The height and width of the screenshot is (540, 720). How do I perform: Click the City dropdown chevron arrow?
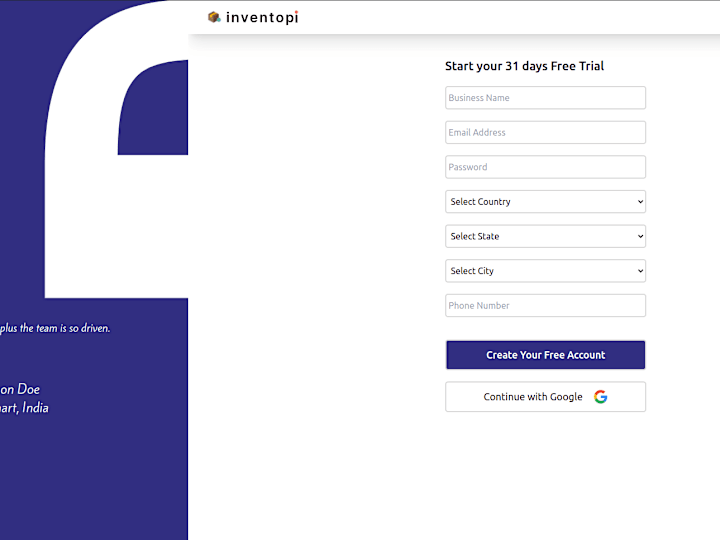tap(640, 271)
